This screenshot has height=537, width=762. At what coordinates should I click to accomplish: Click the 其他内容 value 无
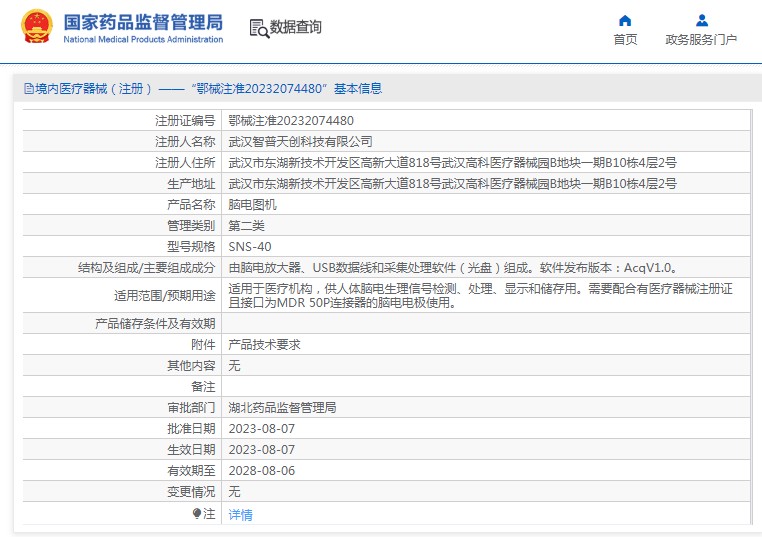coord(234,365)
